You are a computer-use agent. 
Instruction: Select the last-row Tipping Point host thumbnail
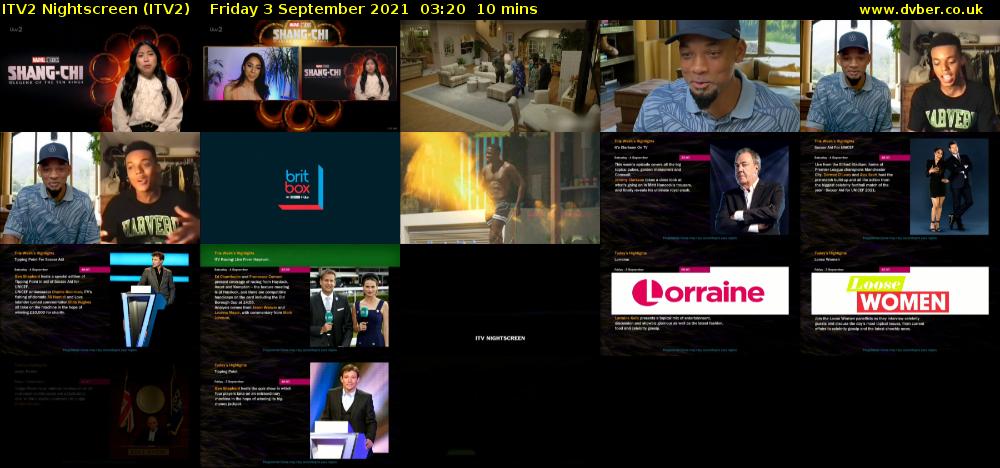(x=300, y=412)
